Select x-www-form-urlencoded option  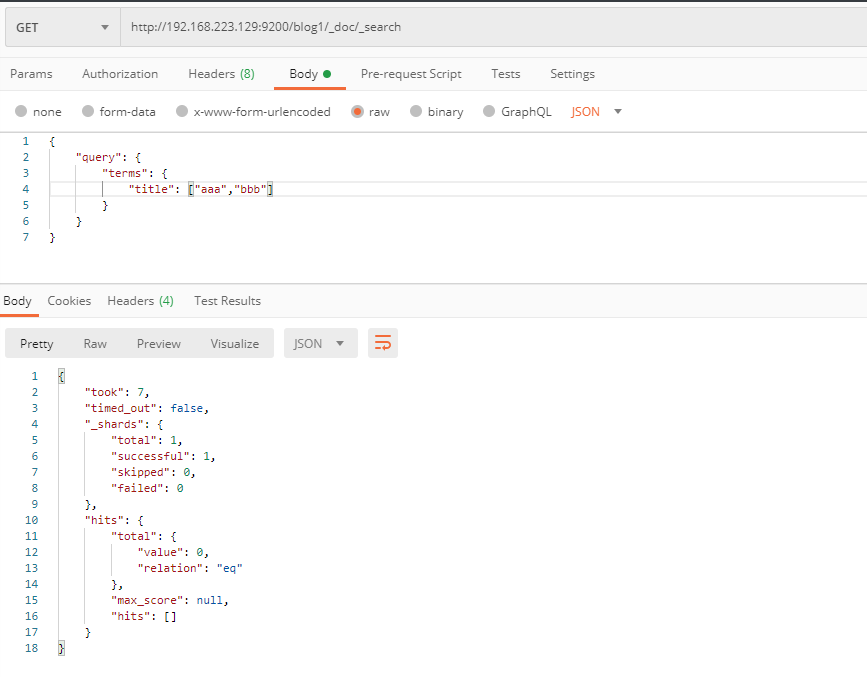pyautogui.click(x=253, y=112)
